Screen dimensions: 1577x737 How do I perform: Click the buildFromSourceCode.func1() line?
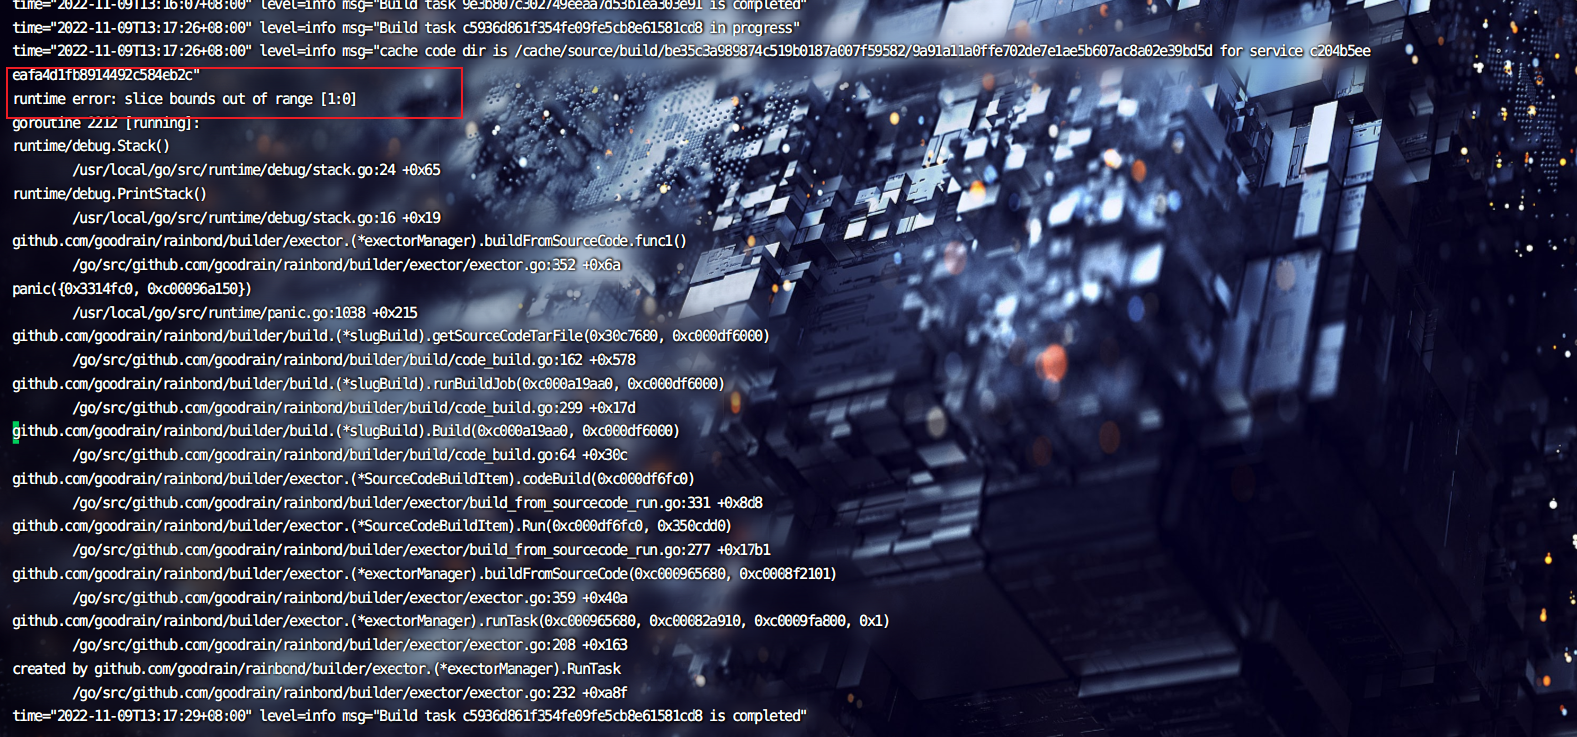coord(349,241)
